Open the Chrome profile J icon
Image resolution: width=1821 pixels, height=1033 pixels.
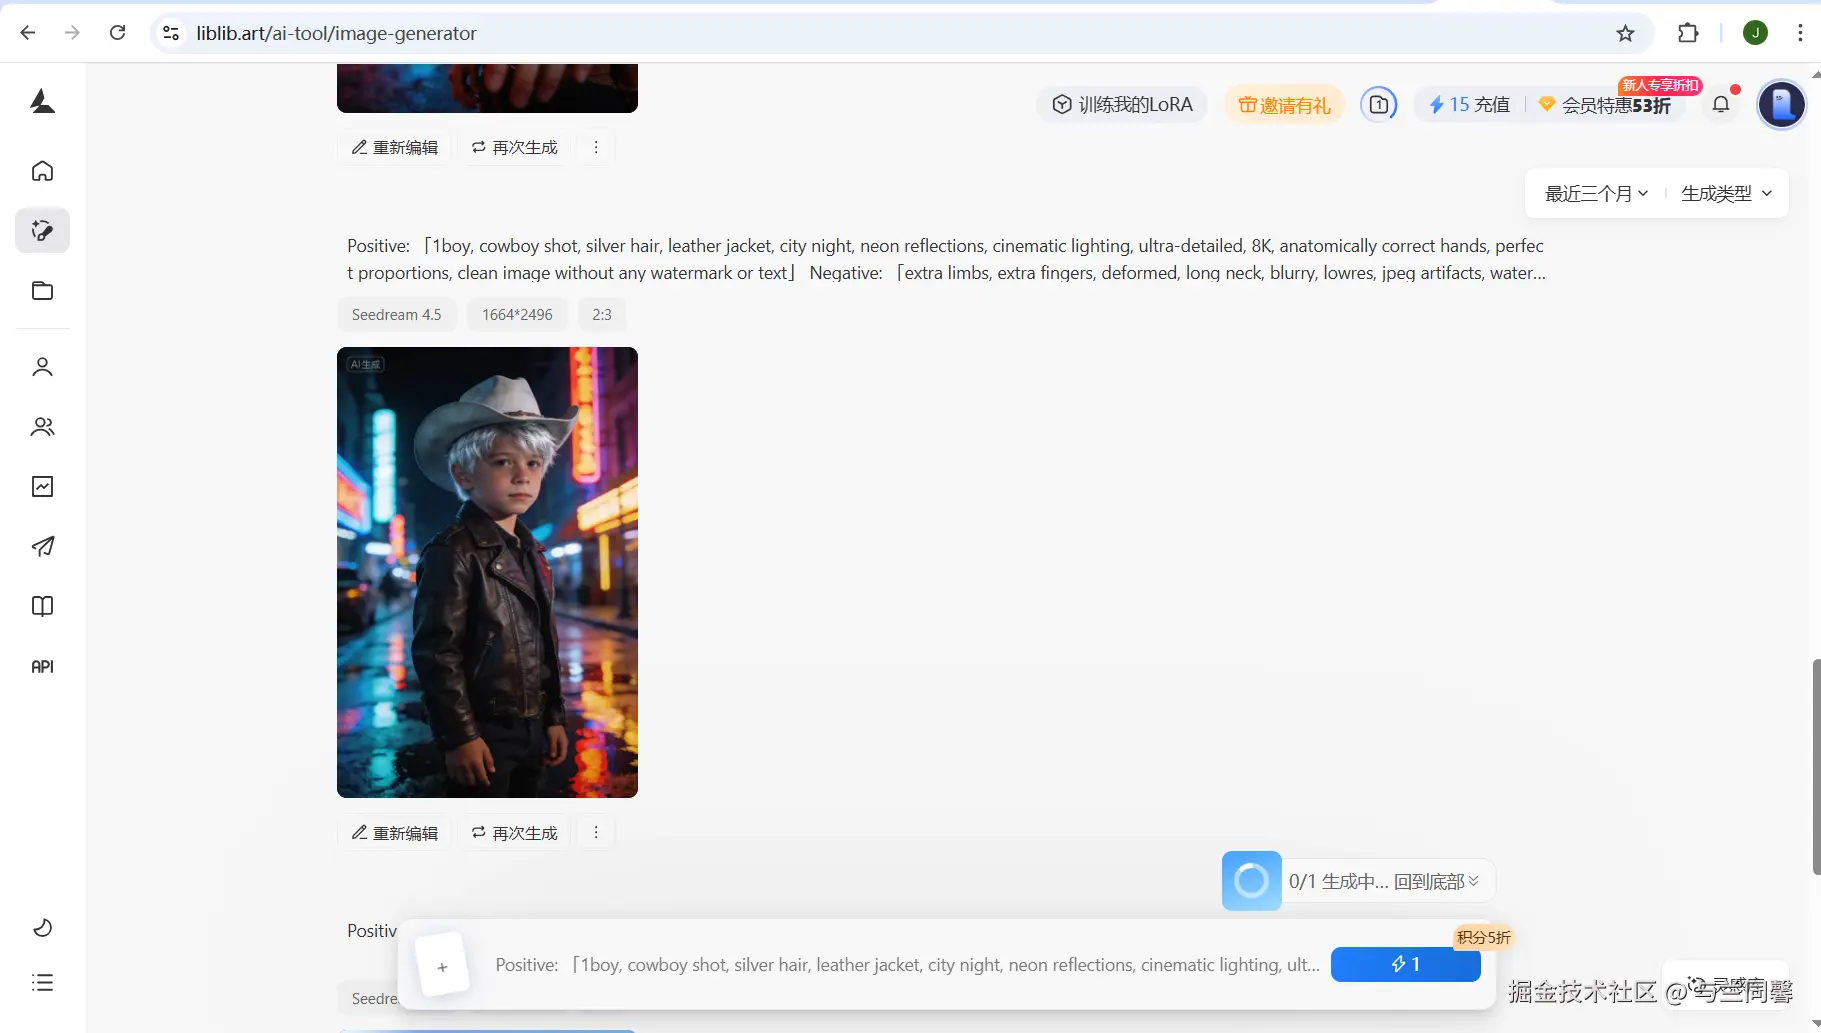pos(1755,33)
